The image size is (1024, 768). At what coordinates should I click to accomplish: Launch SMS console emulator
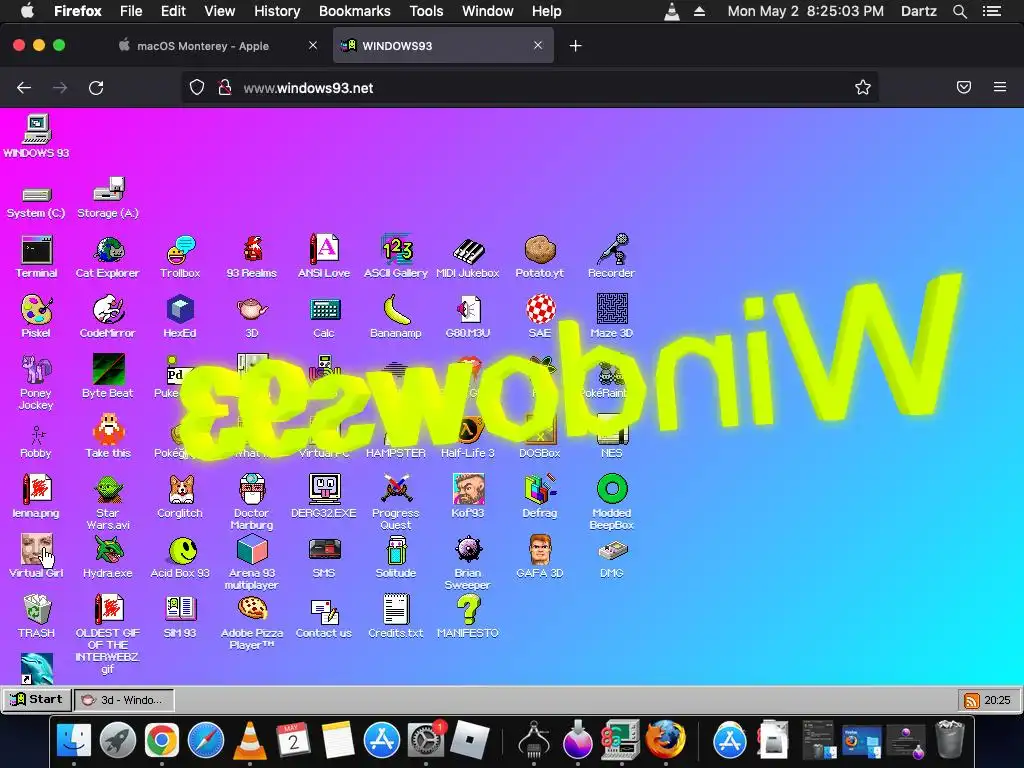pyautogui.click(x=324, y=550)
